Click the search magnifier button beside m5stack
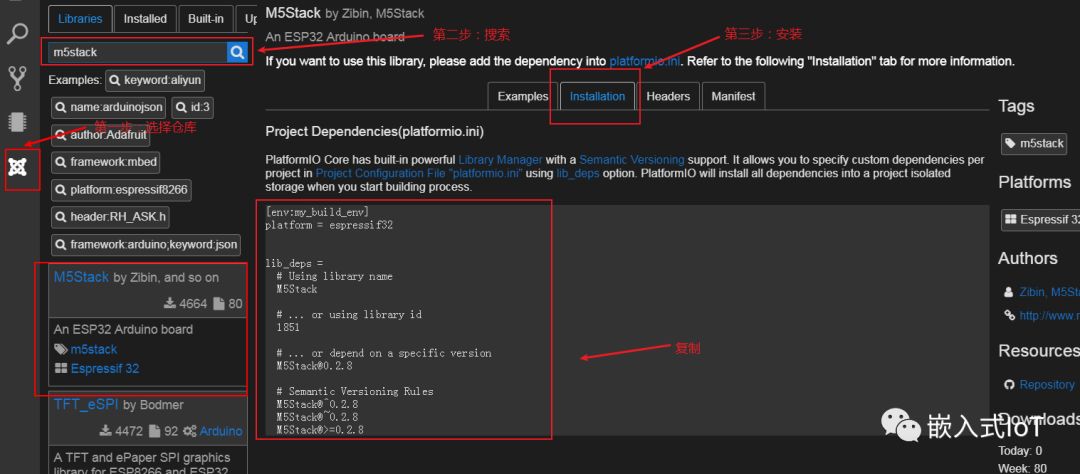The width and height of the screenshot is (1080, 474). [237, 52]
